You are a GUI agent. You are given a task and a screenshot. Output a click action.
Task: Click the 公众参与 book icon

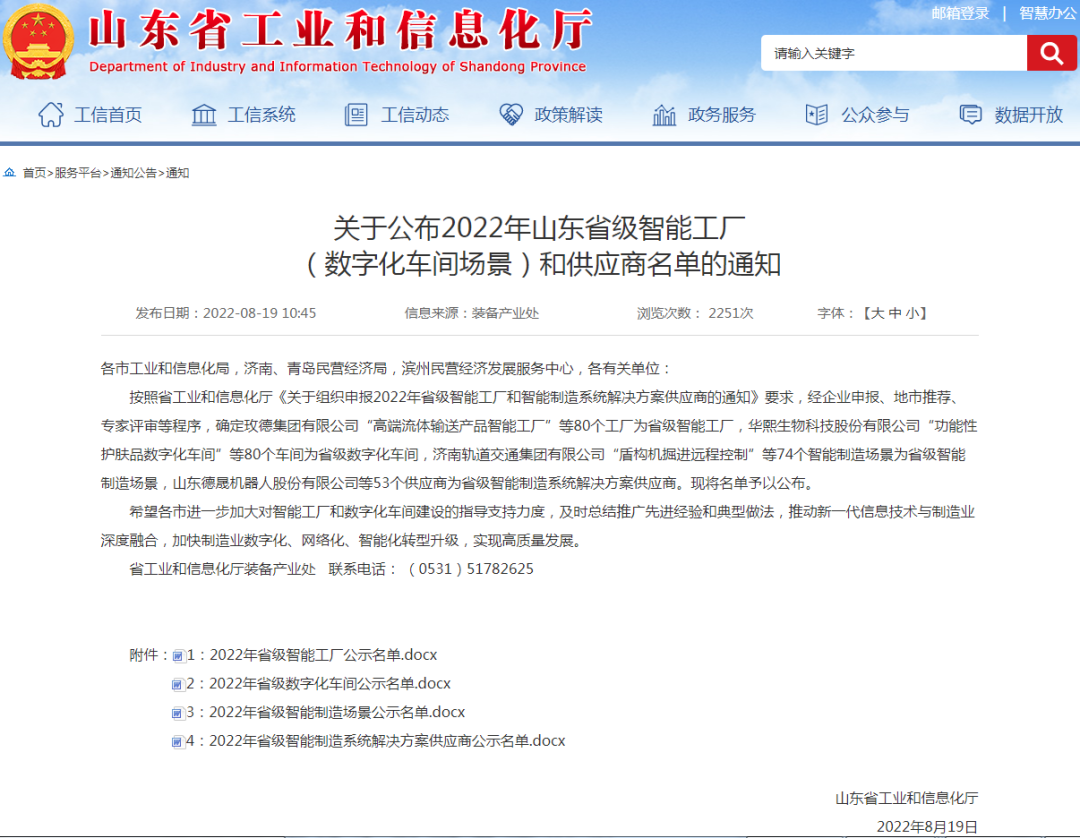point(817,114)
